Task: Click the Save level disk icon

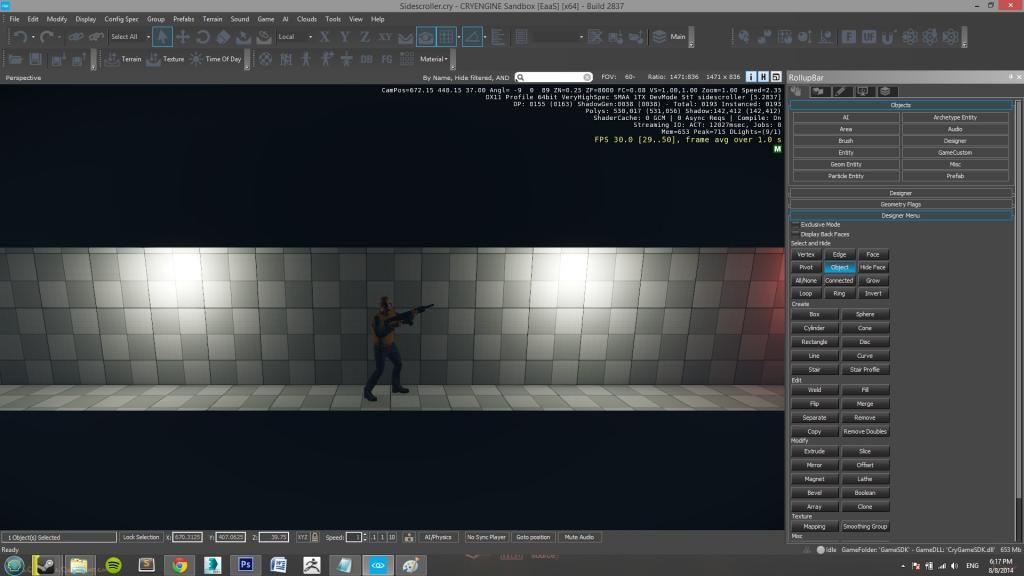Action: 36,59
